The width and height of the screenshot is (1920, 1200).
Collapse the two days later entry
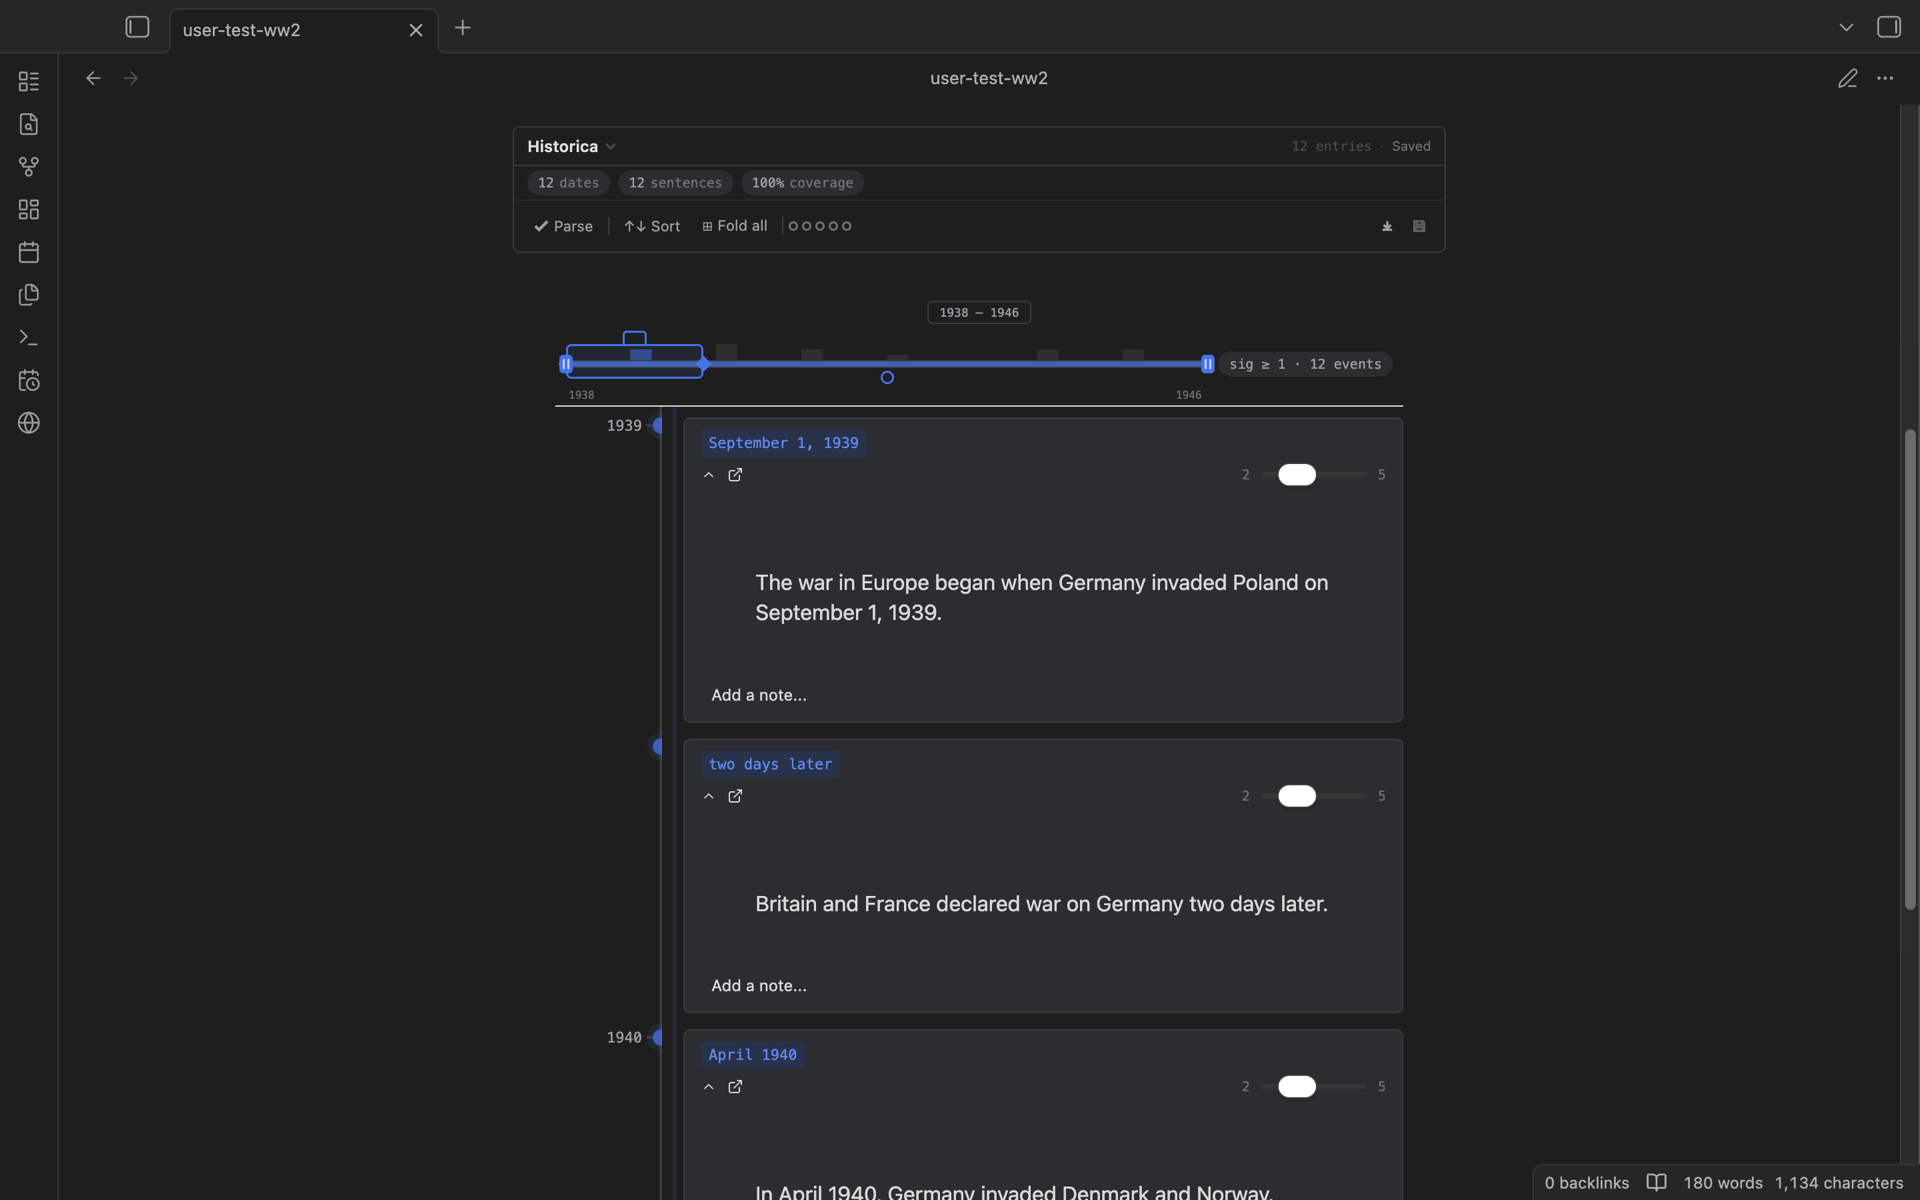click(x=709, y=796)
